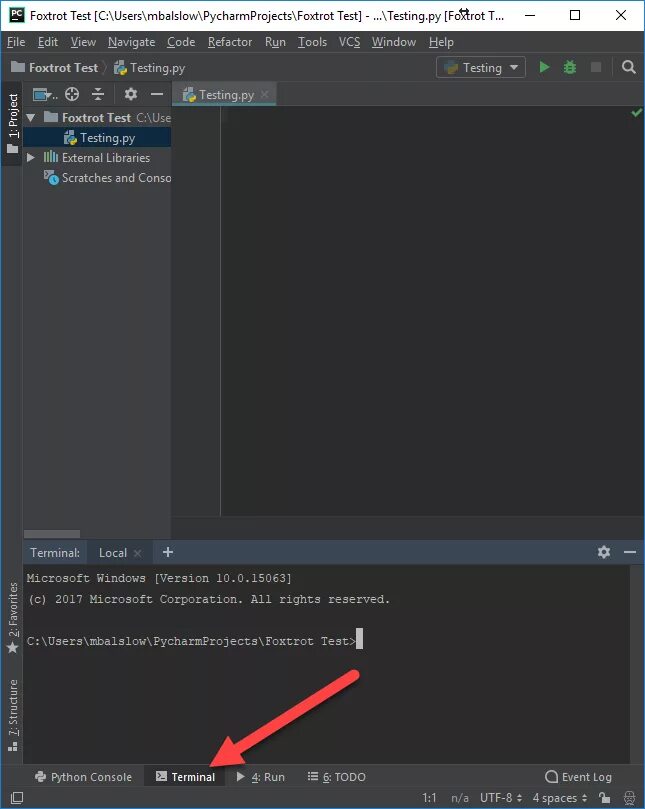Viewport: 645px width, 809px height.
Task: Open the 7: Structure side tab
Action: point(12,716)
